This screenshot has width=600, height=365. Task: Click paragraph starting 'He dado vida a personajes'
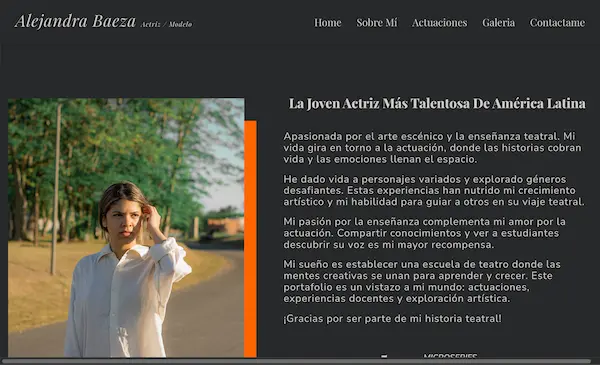click(434, 191)
